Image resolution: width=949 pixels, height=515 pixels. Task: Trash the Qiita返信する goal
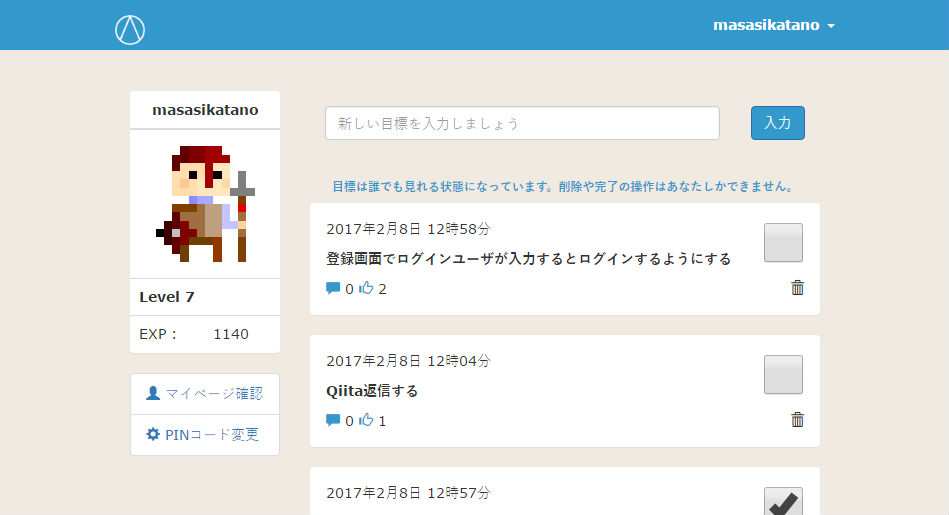click(797, 420)
